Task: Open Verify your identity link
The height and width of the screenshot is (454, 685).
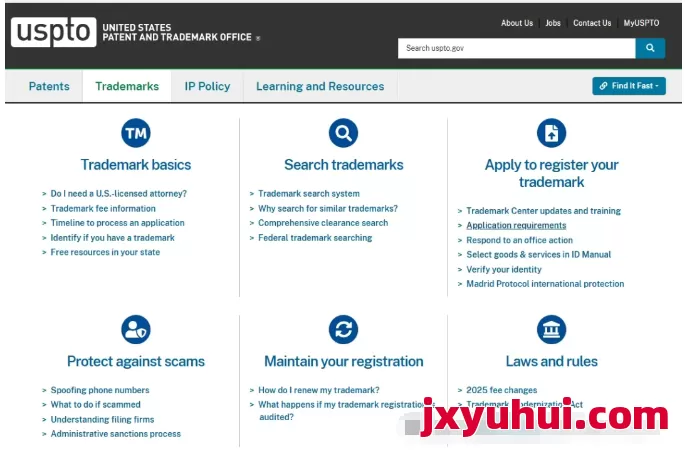Action: point(504,269)
